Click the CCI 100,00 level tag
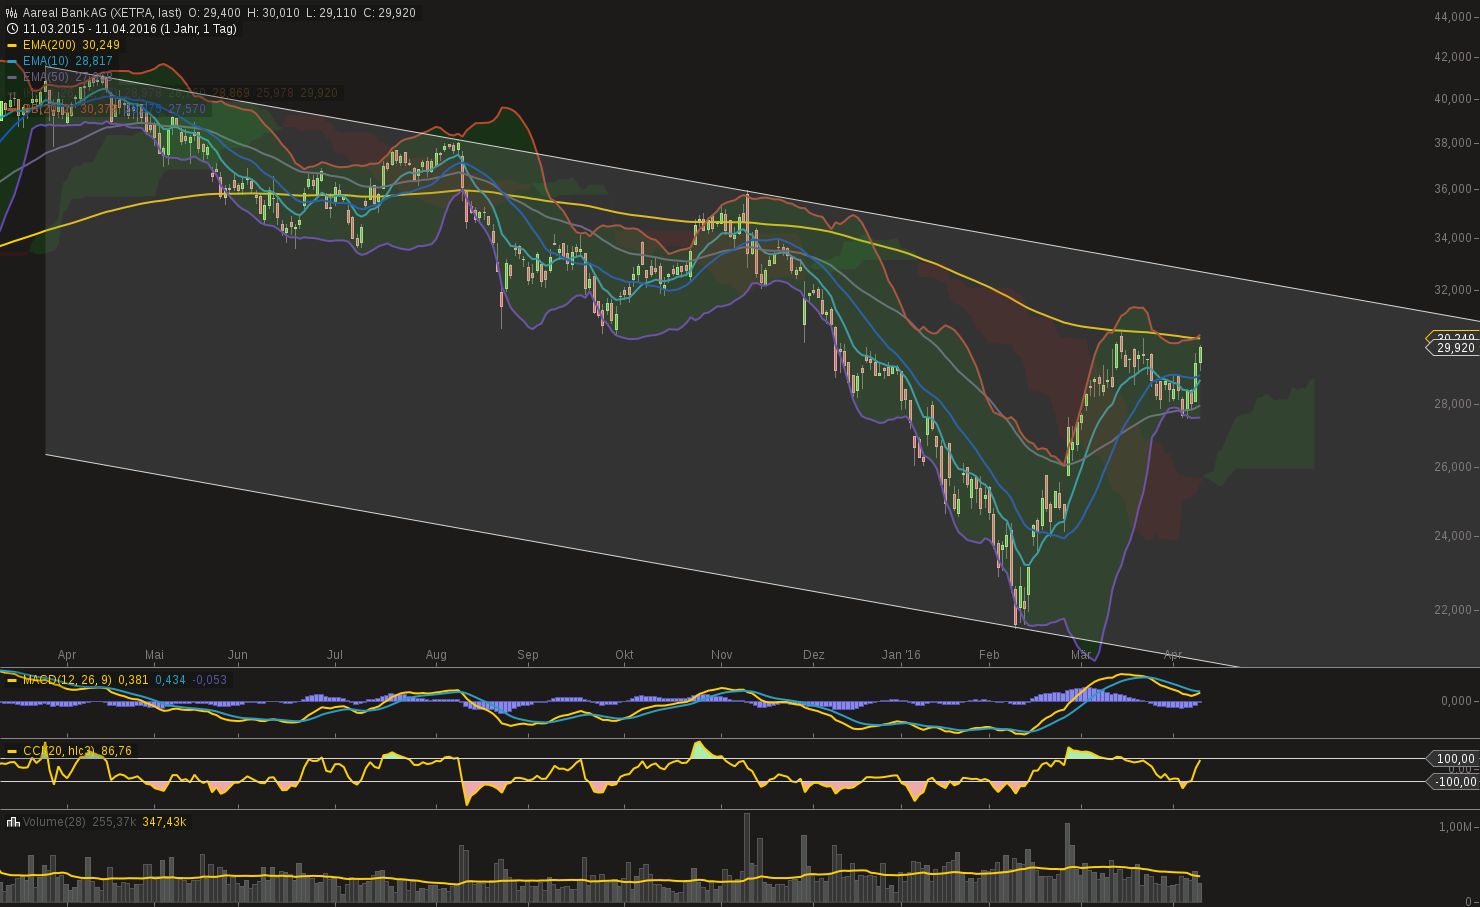1480x907 pixels. coord(1456,759)
